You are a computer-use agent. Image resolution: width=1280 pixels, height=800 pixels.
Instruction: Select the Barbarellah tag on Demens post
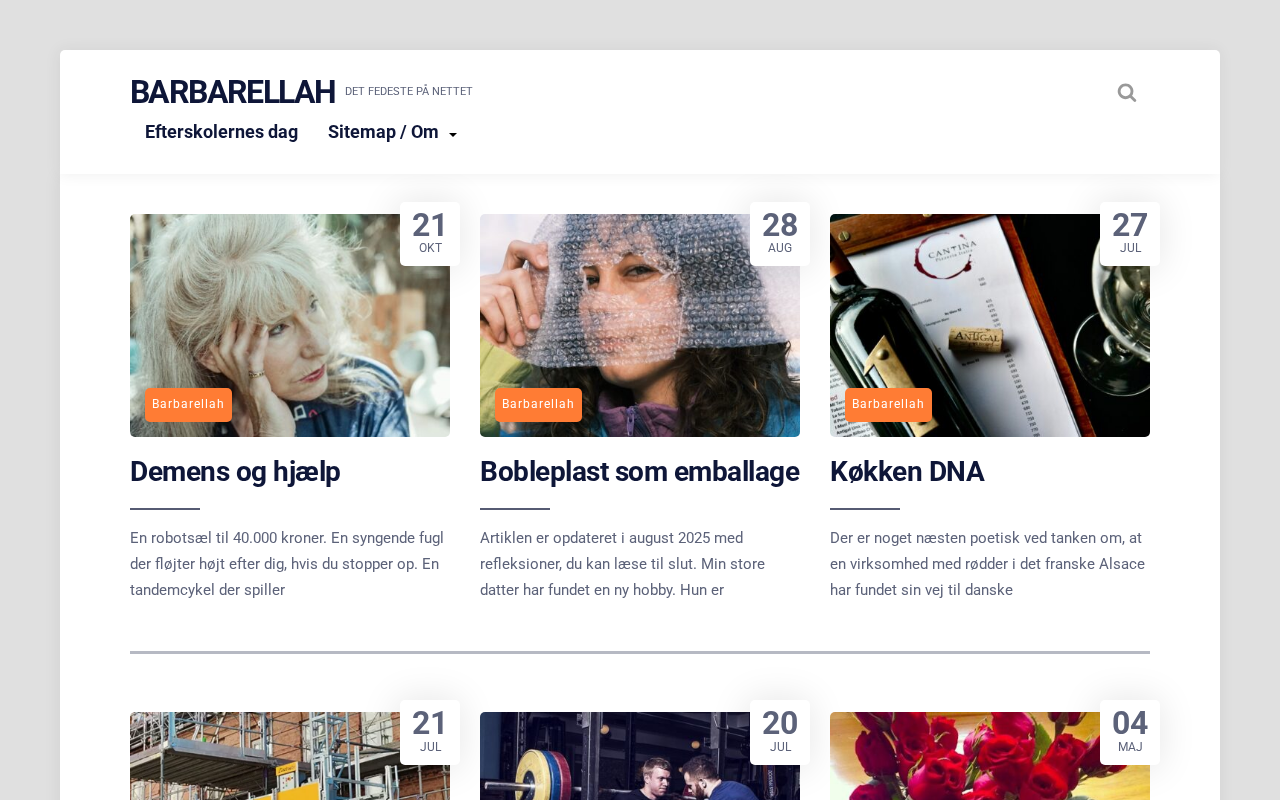188,405
